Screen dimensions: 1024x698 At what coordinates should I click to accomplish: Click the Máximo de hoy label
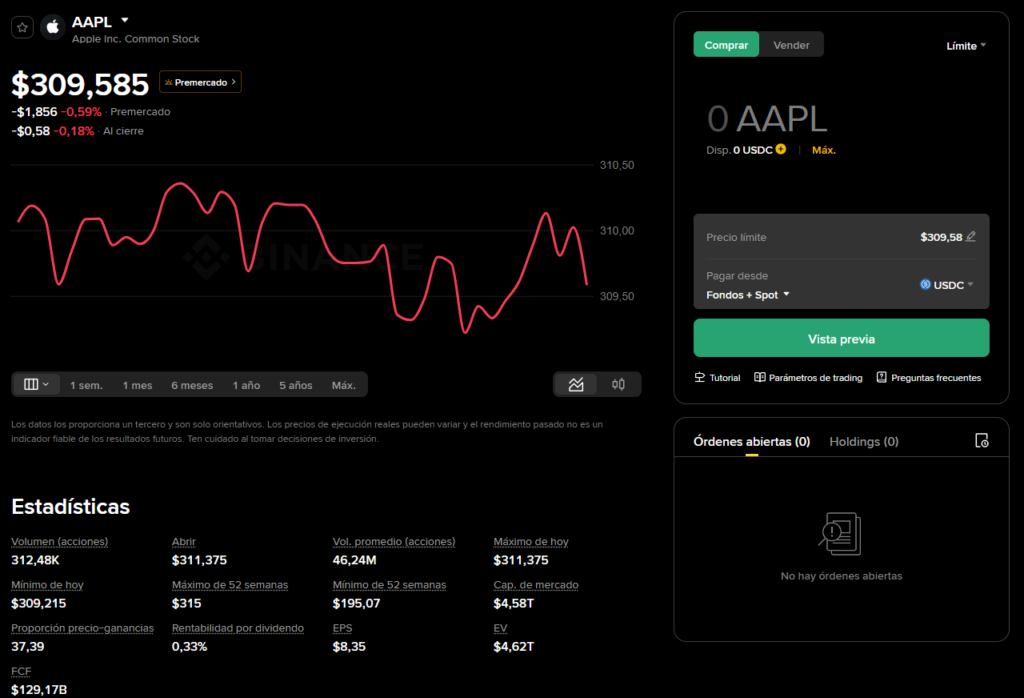(x=531, y=541)
